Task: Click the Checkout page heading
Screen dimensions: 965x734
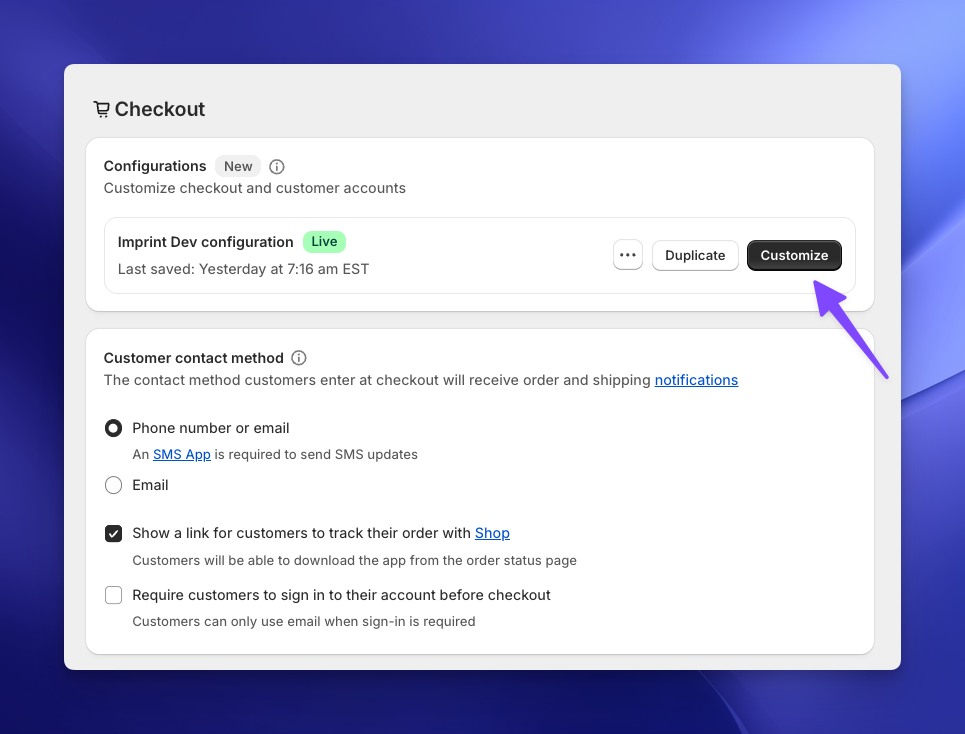Action: [x=159, y=108]
